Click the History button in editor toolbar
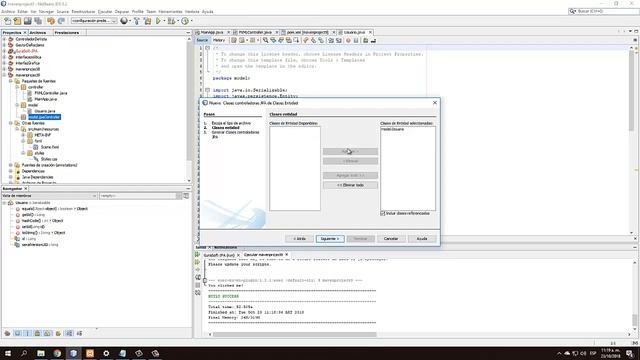This screenshot has height=360, width=640. click(x=219, y=40)
